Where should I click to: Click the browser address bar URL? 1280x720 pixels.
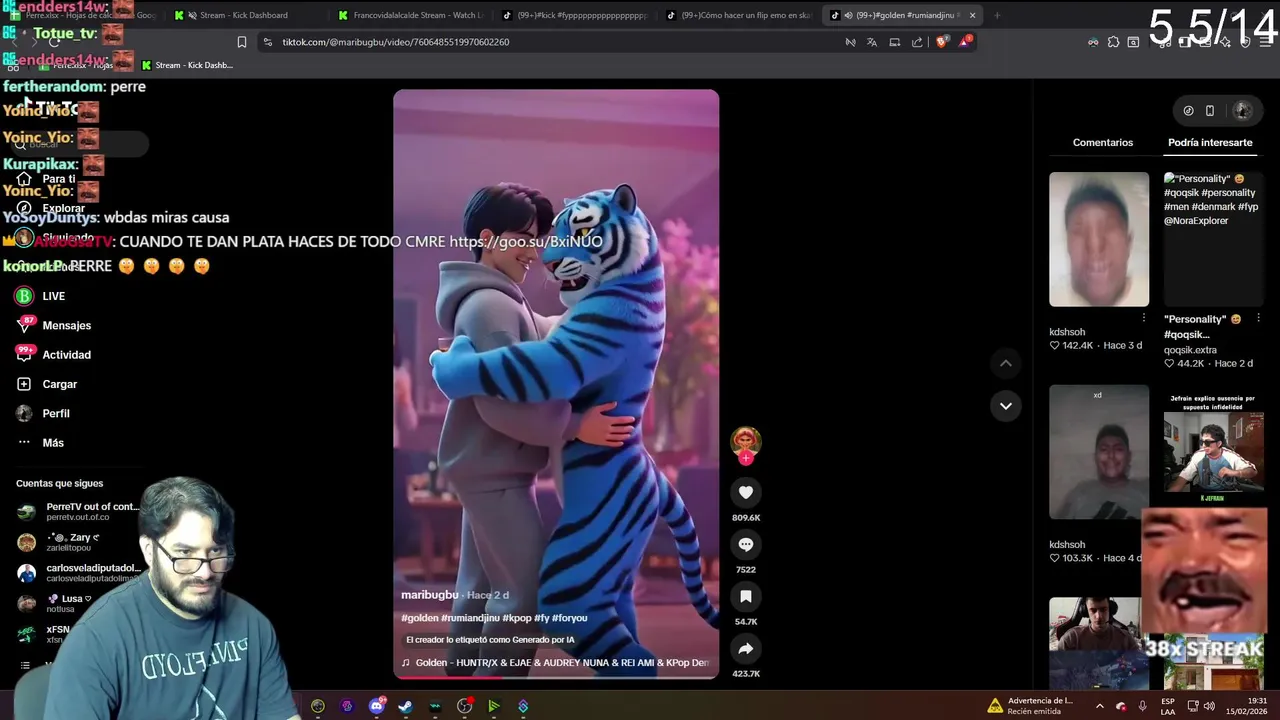pos(396,42)
